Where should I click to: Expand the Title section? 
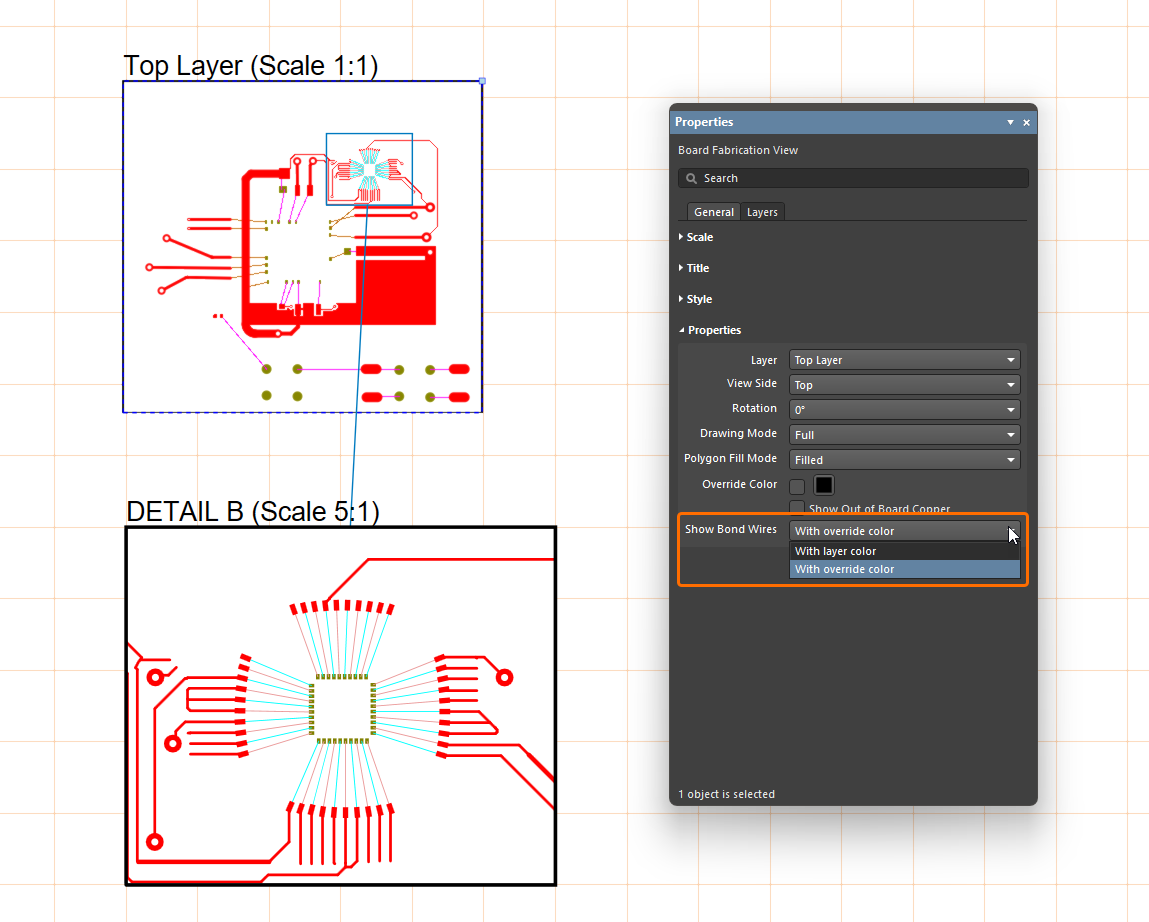(x=694, y=268)
